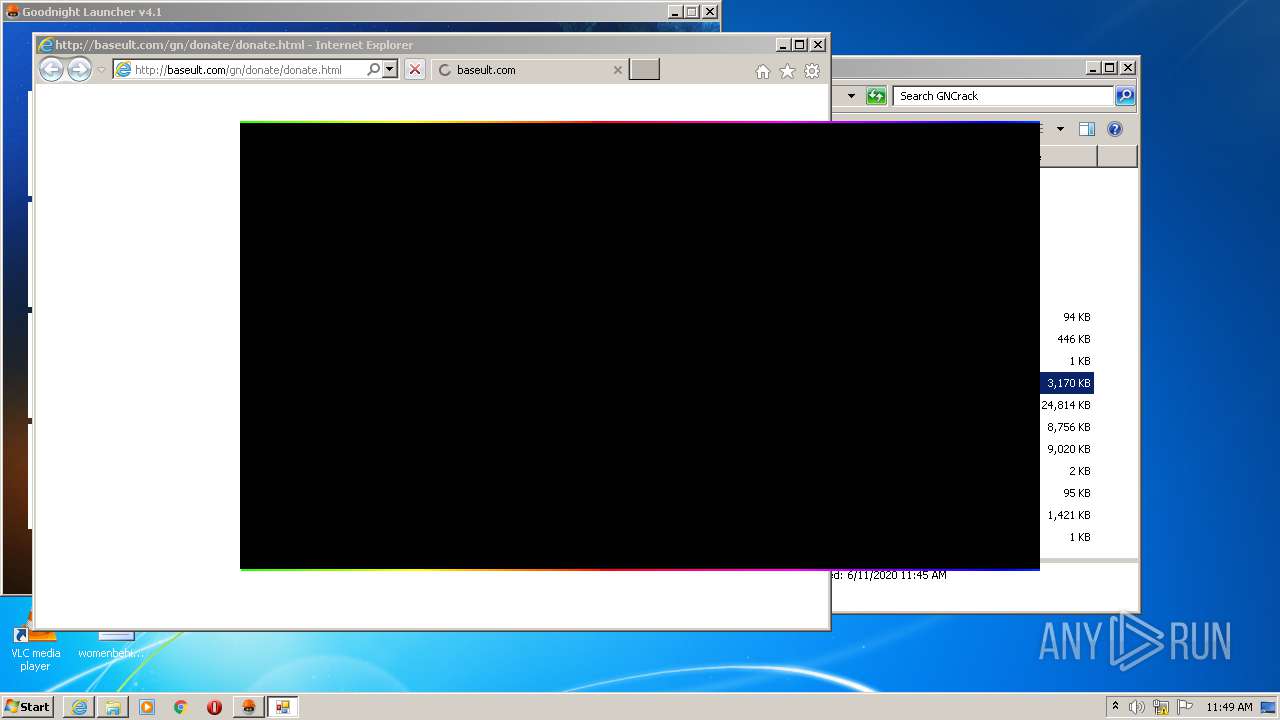Open a new tab in Internet Explorer
Screen dimensions: 1280x720
click(644, 70)
